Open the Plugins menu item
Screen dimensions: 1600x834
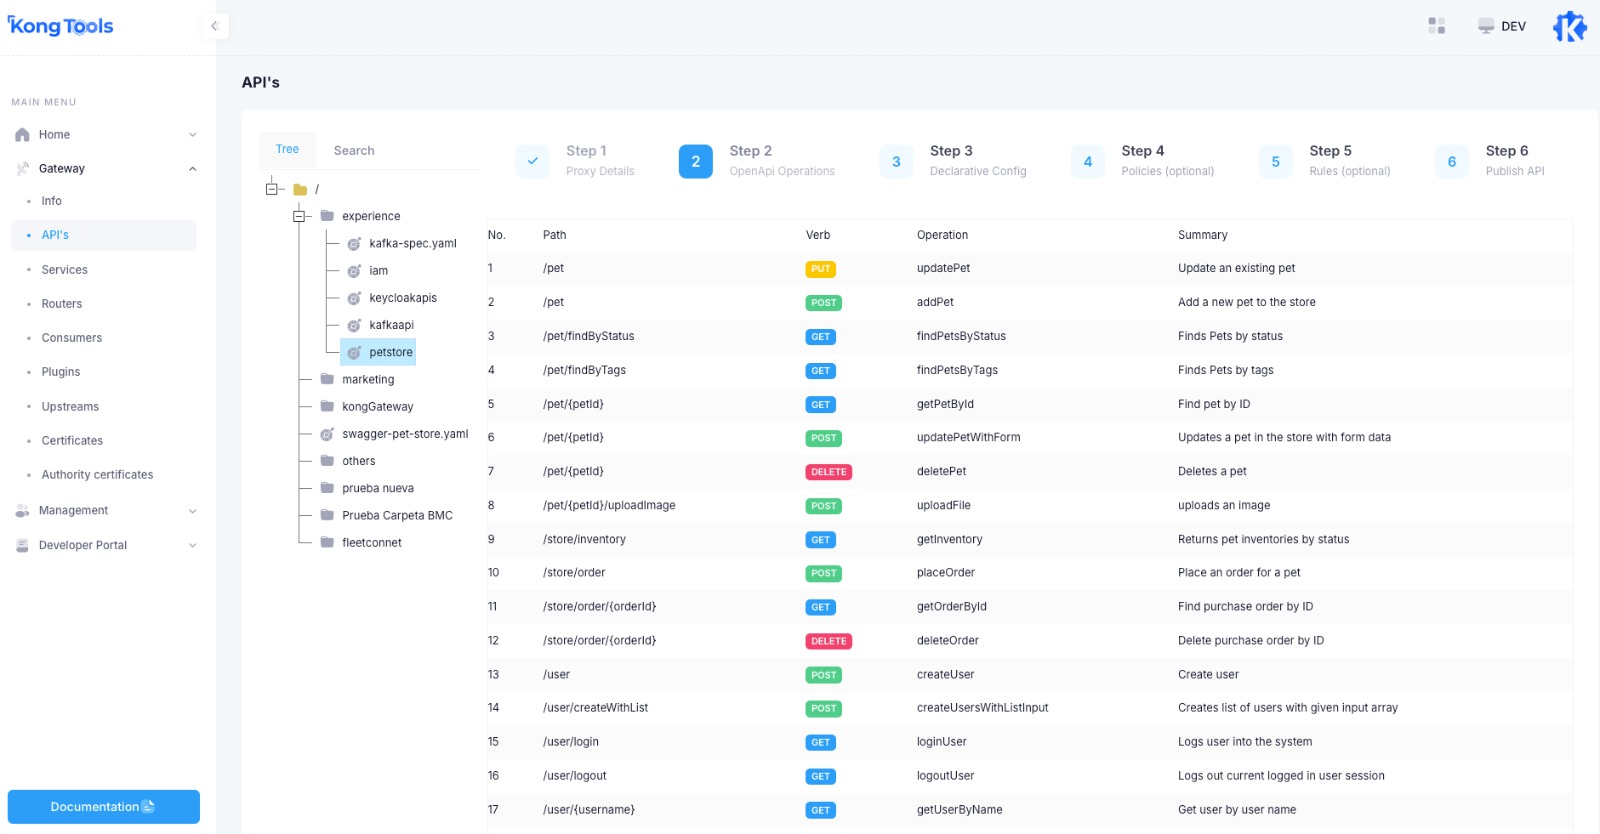[x=61, y=372]
